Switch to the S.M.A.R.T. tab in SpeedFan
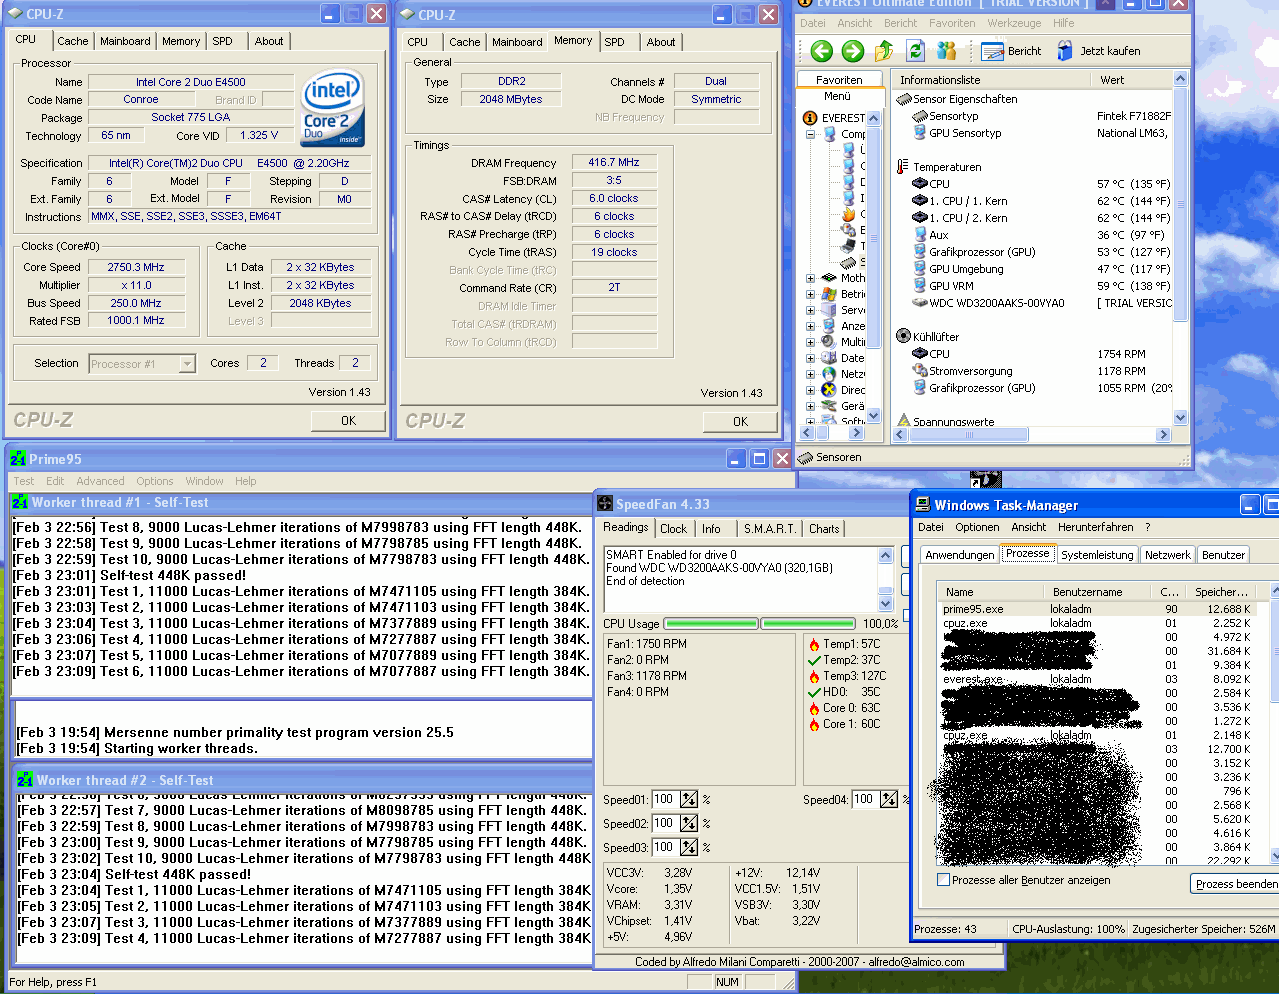 769,529
